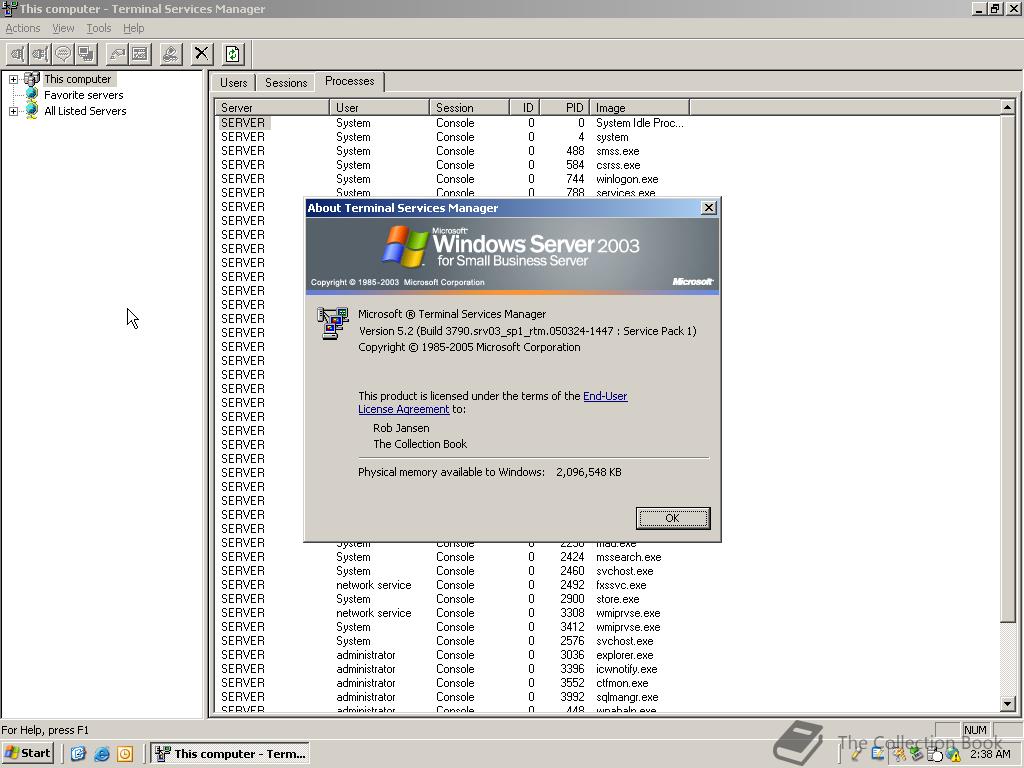Click the All Listed Servers globe icon
This screenshot has height=768, width=1024.
pyautogui.click(x=31, y=111)
